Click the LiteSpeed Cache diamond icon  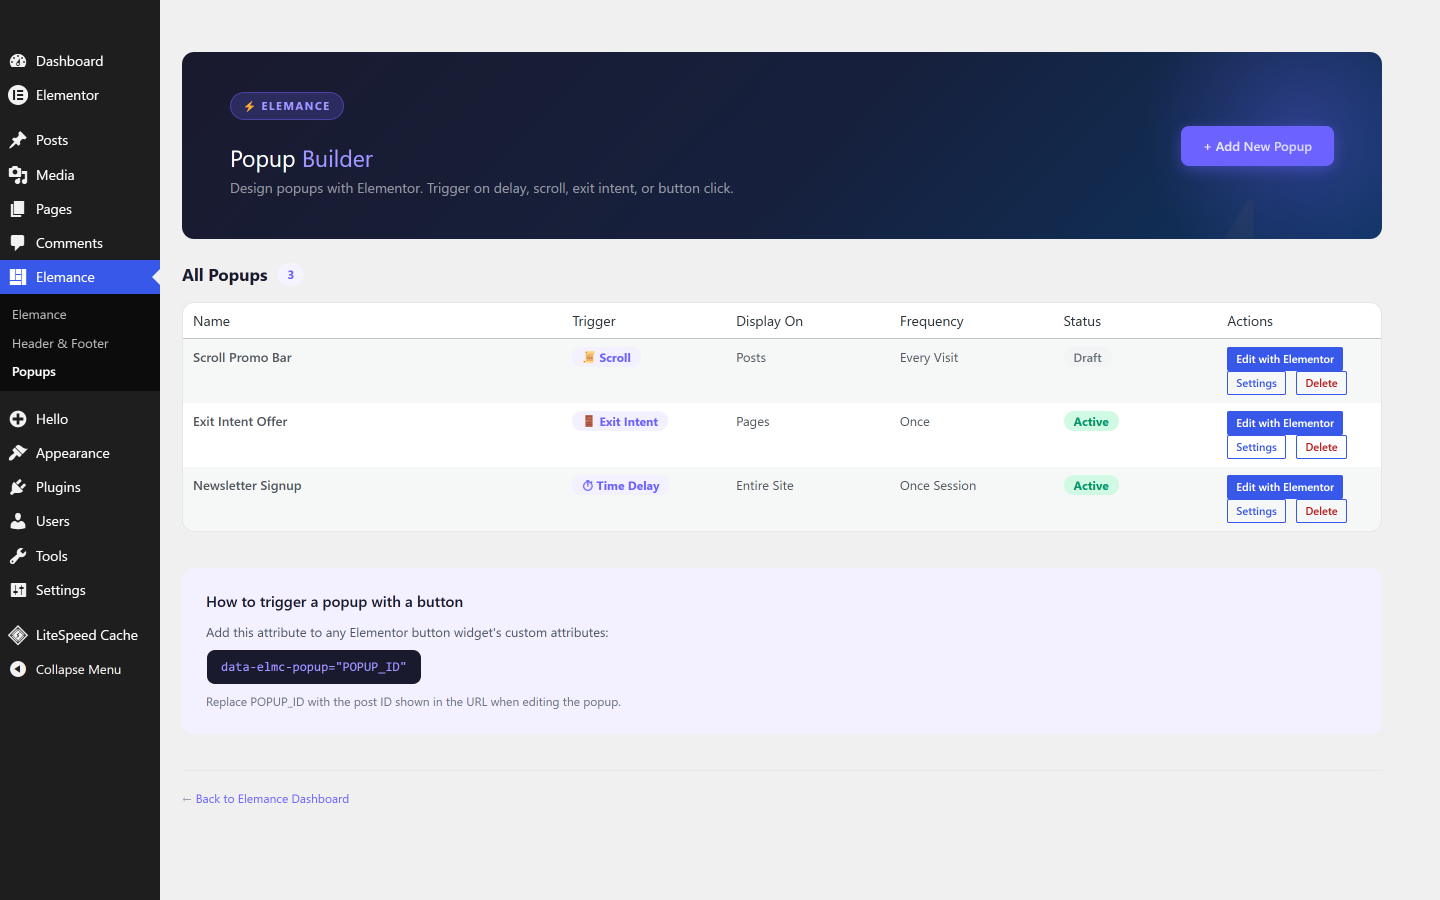click(x=18, y=635)
